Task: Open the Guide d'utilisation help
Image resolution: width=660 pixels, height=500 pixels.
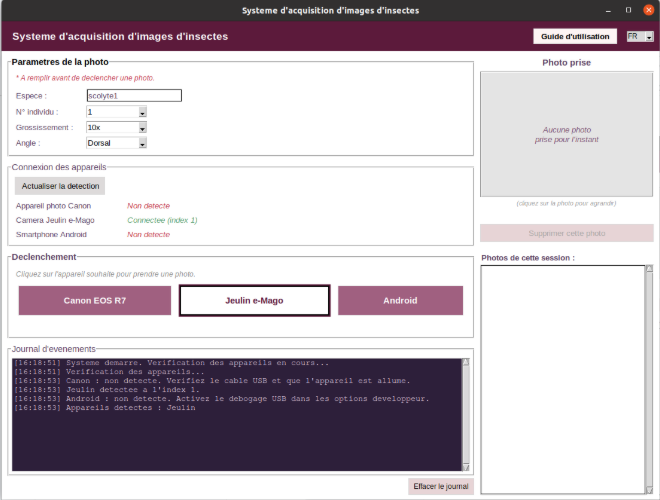Action: 575,37
